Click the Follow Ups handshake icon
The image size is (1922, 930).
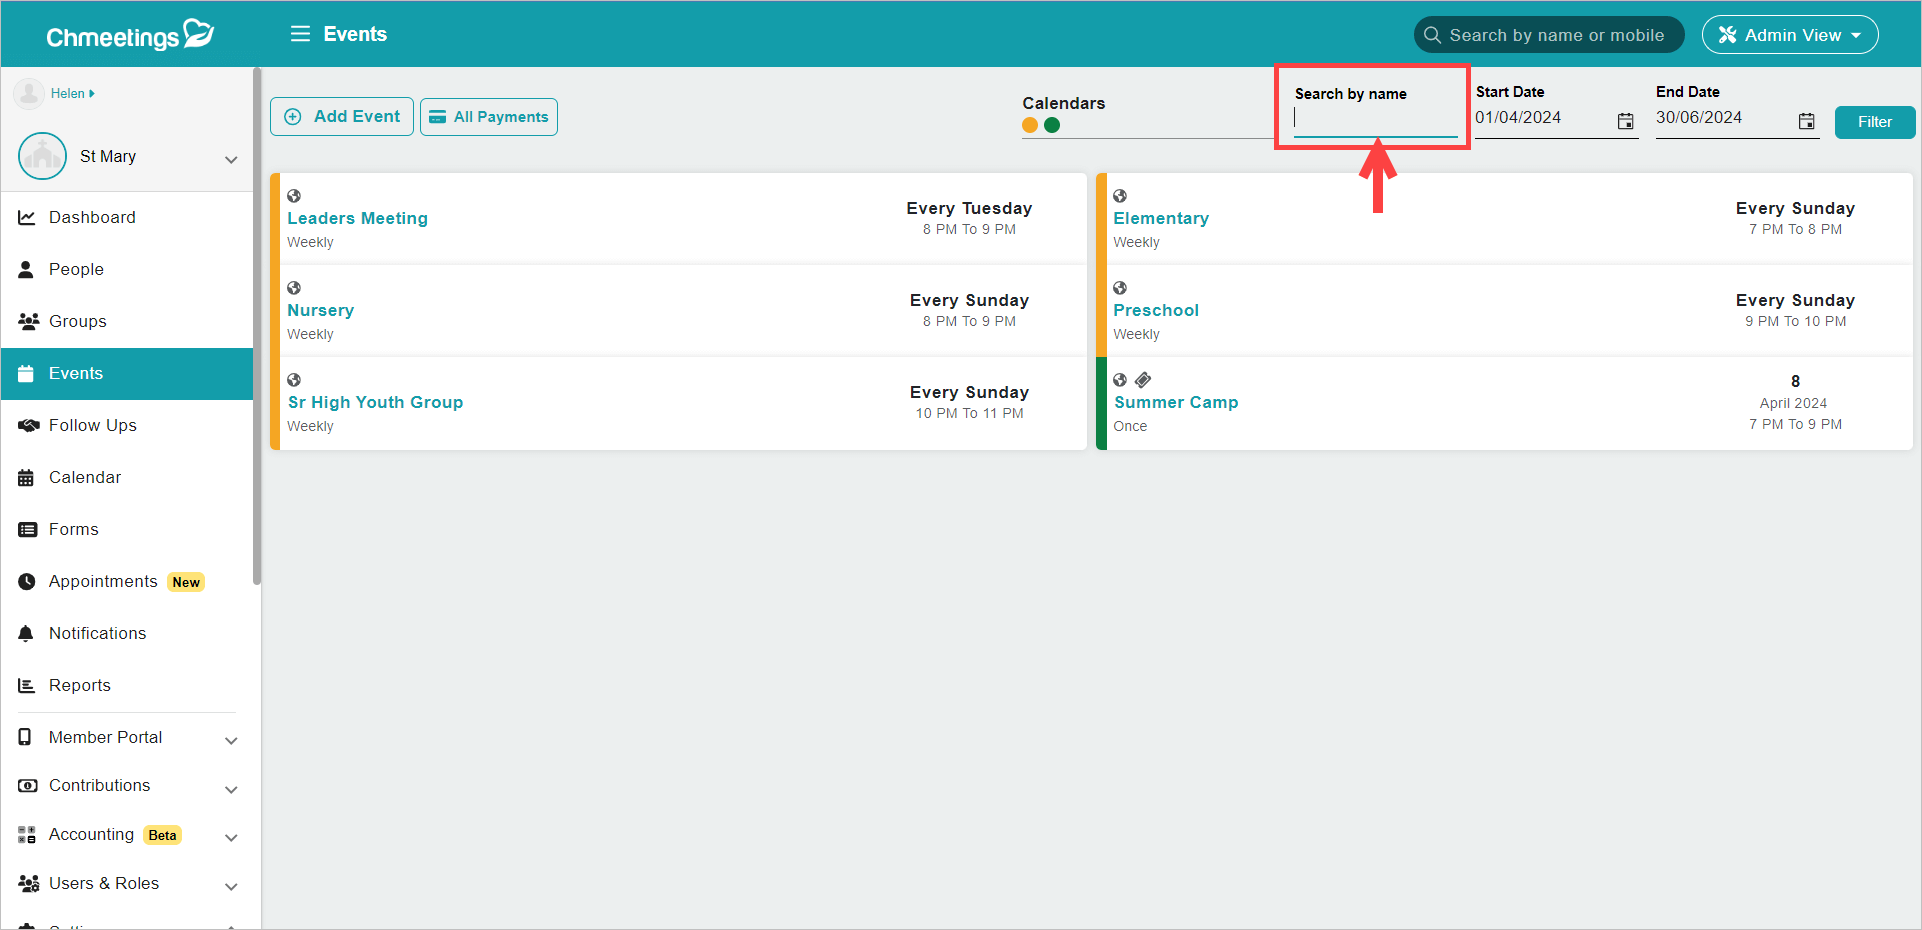click(x=28, y=425)
